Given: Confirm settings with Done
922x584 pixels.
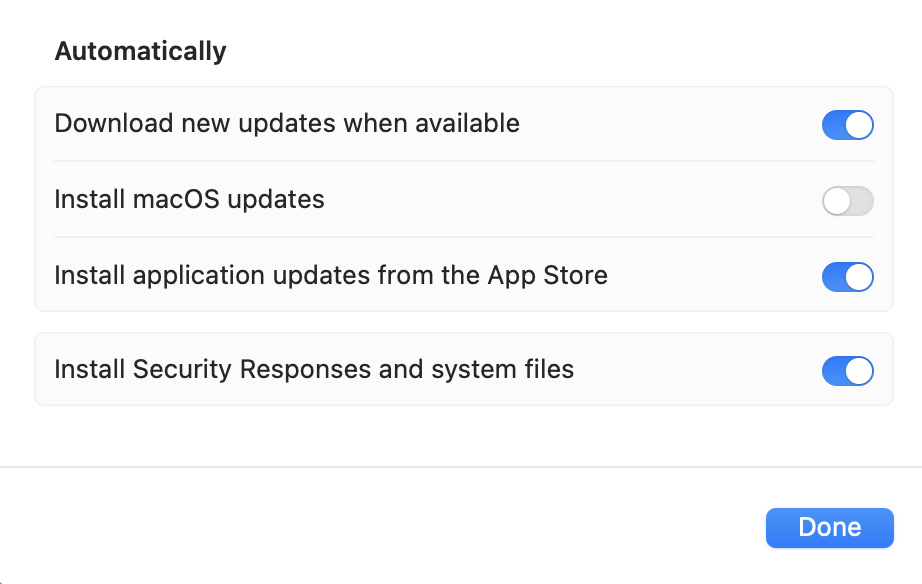Looking at the screenshot, I should [829, 527].
